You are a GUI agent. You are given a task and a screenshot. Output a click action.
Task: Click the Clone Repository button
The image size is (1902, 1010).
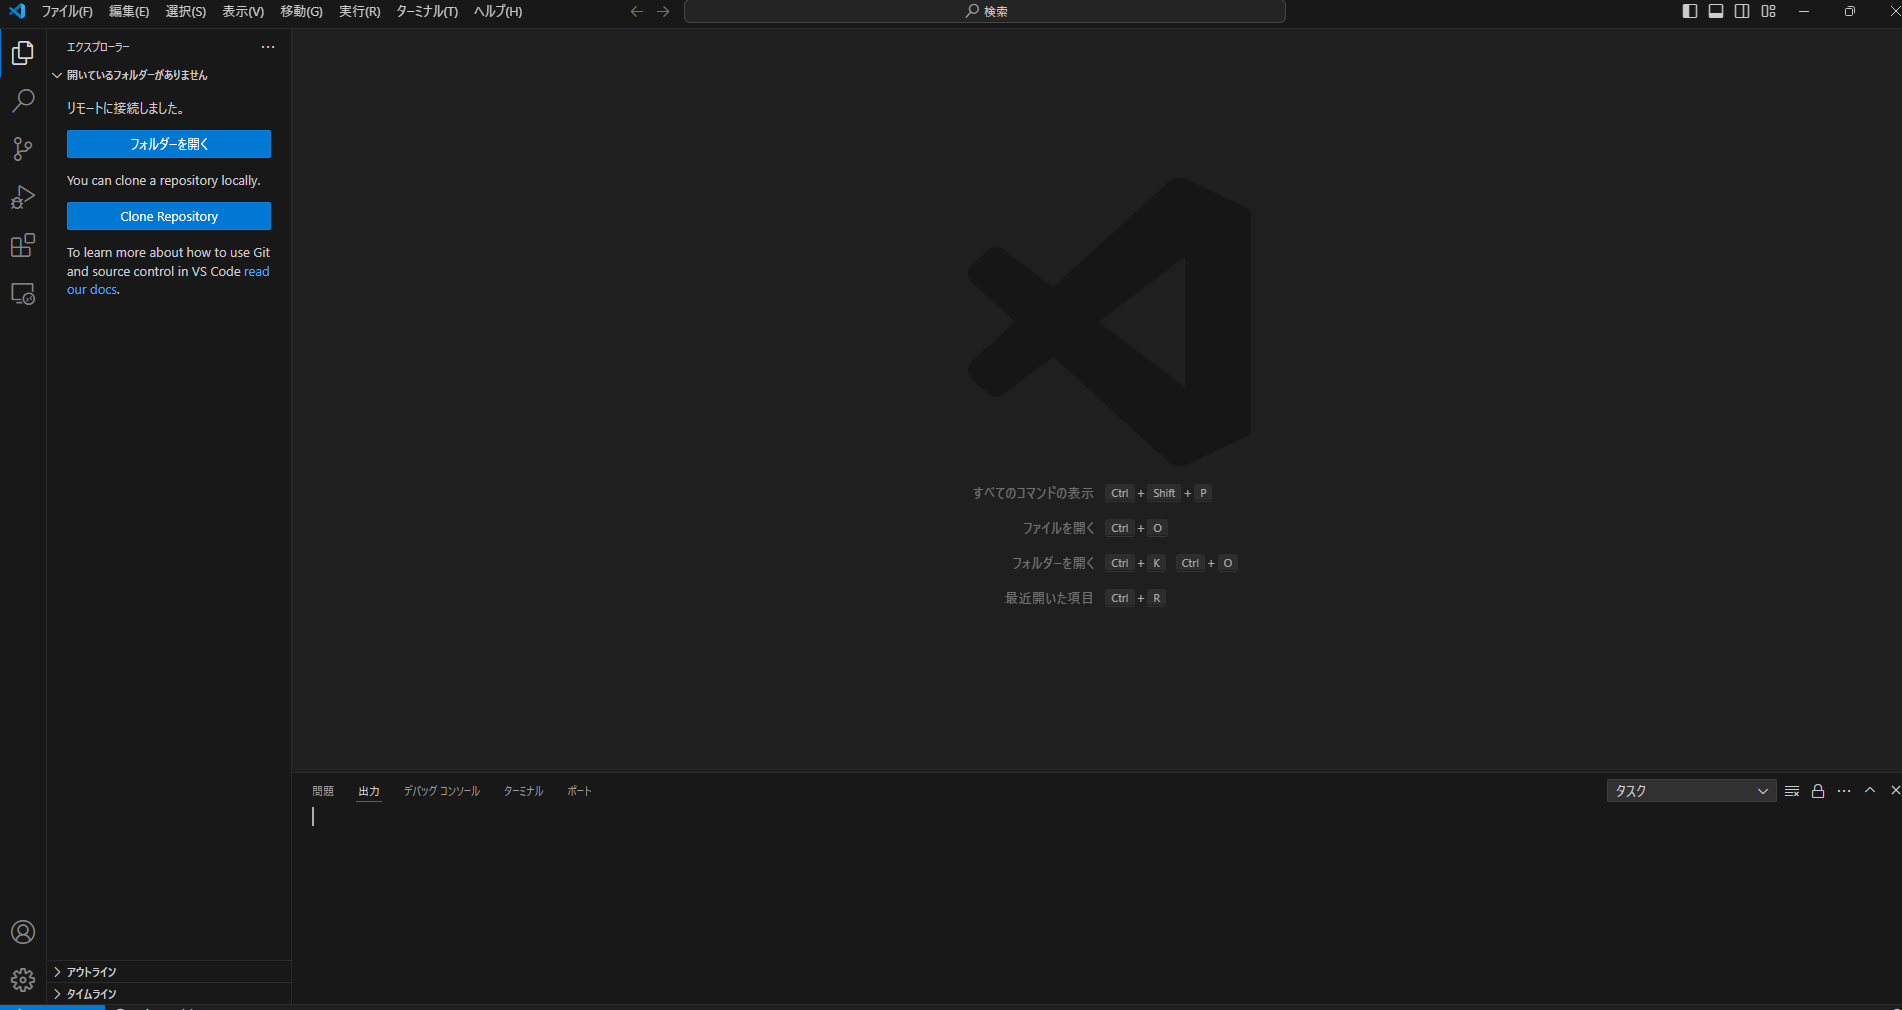169,216
